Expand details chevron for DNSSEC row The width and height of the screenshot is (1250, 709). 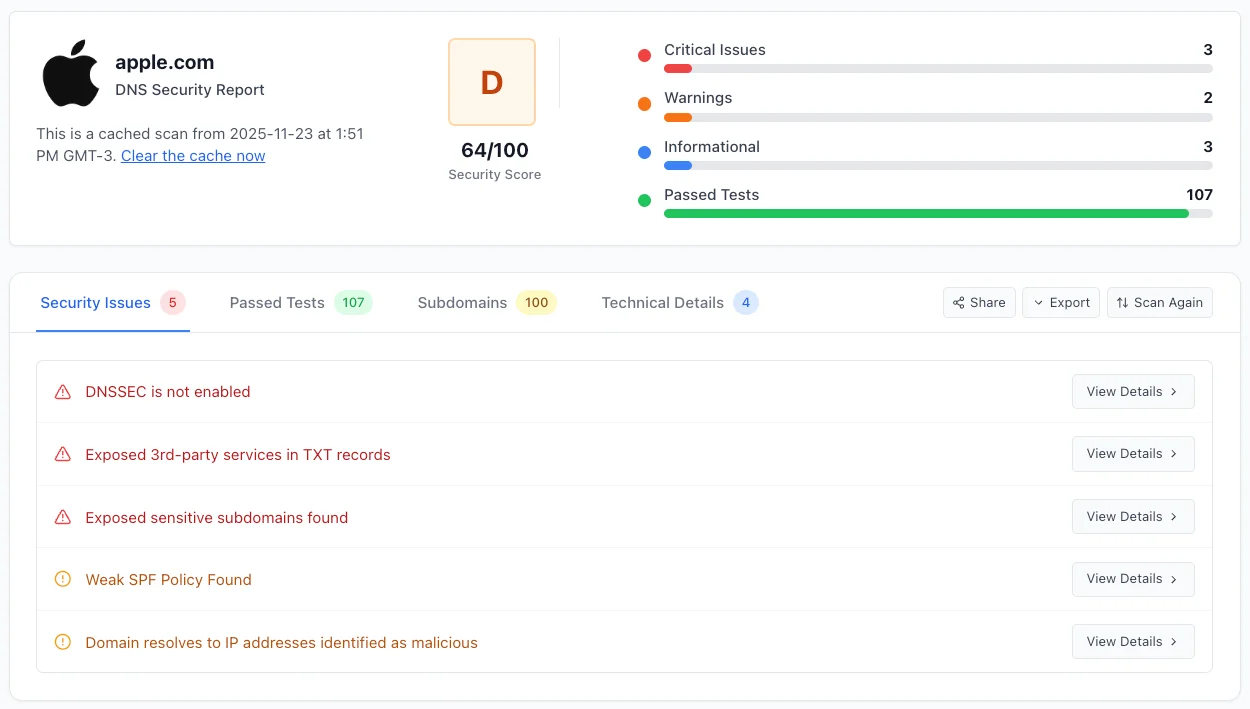tap(1174, 392)
